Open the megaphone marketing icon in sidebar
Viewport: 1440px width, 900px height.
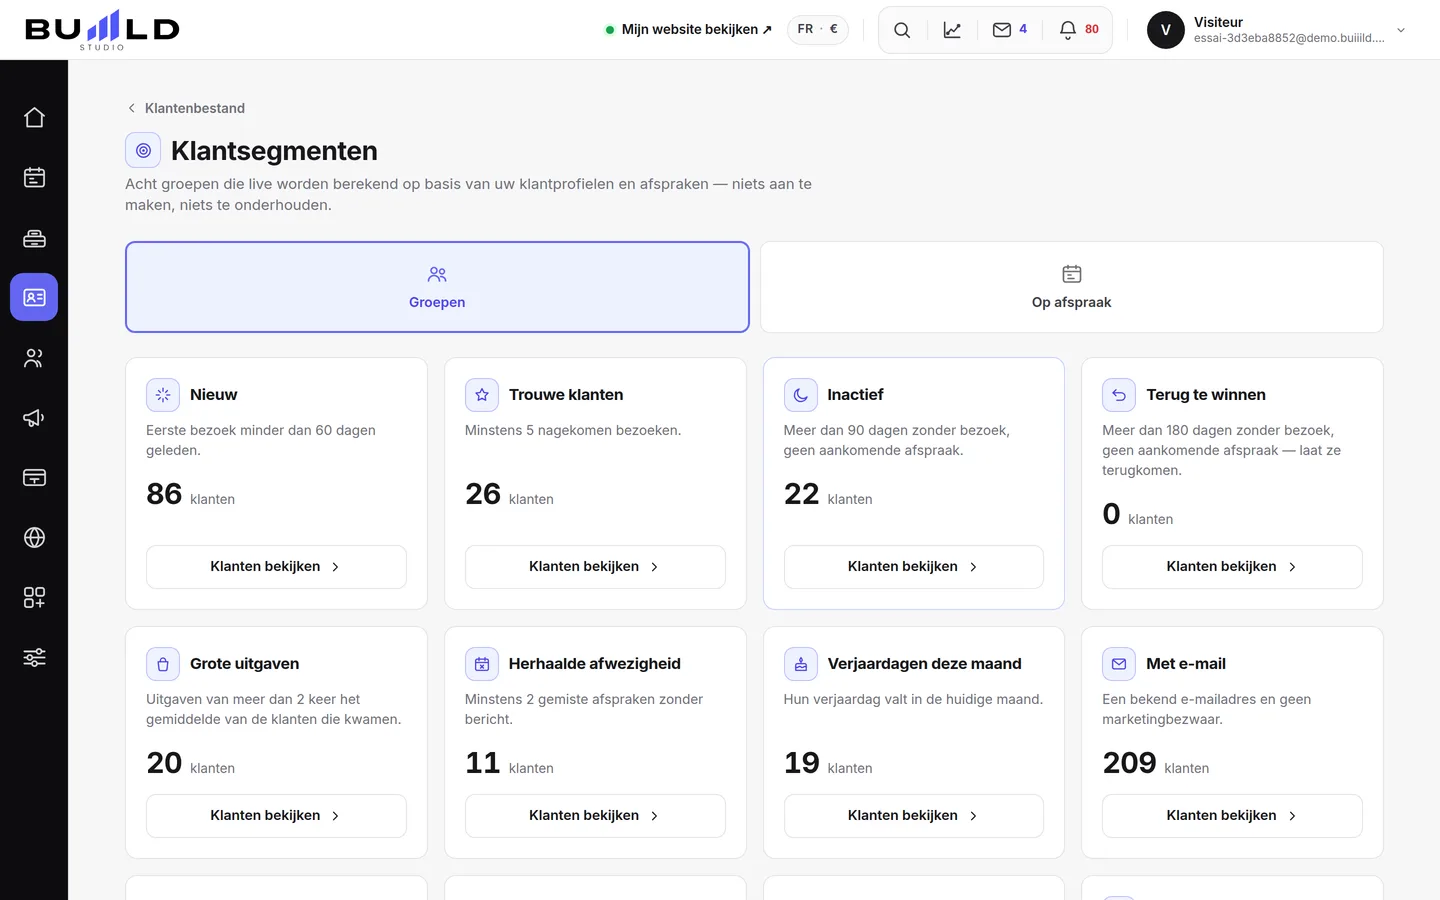click(x=34, y=418)
